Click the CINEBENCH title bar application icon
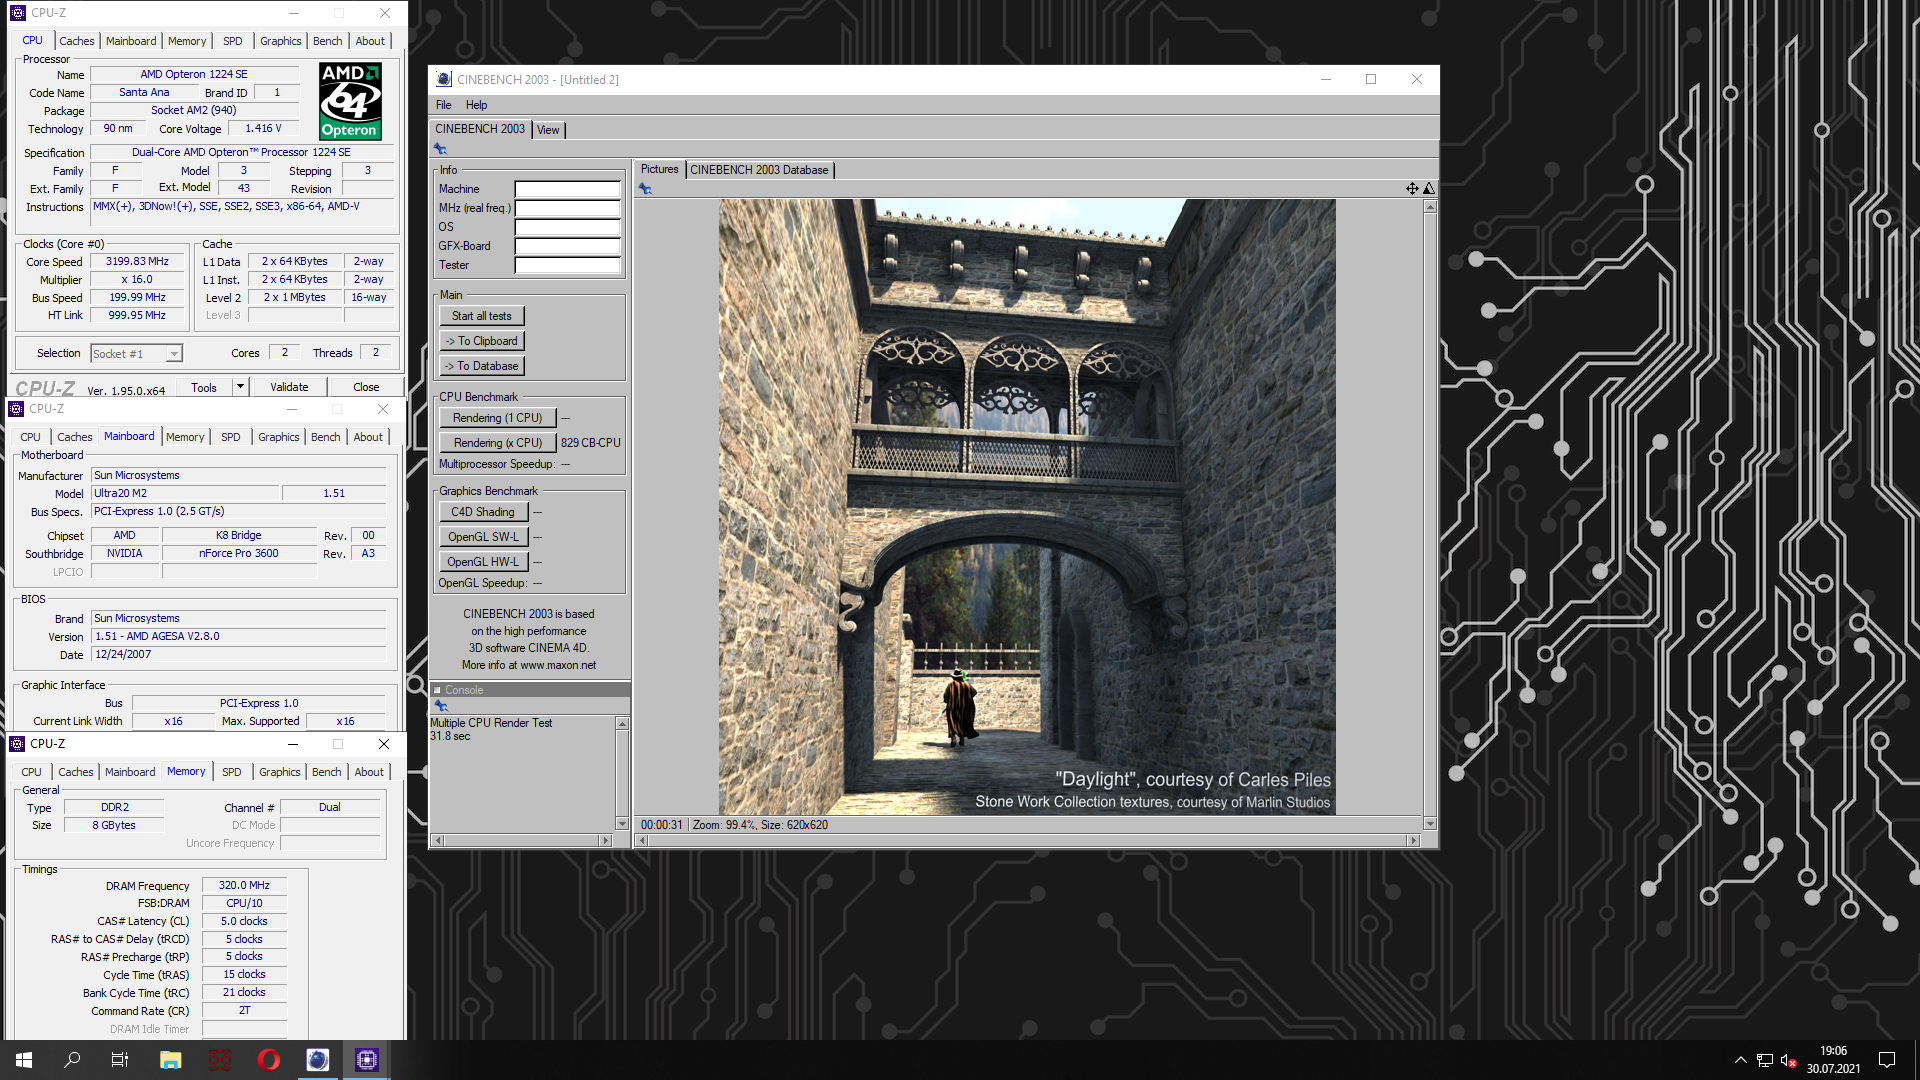 [x=444, y=80]
